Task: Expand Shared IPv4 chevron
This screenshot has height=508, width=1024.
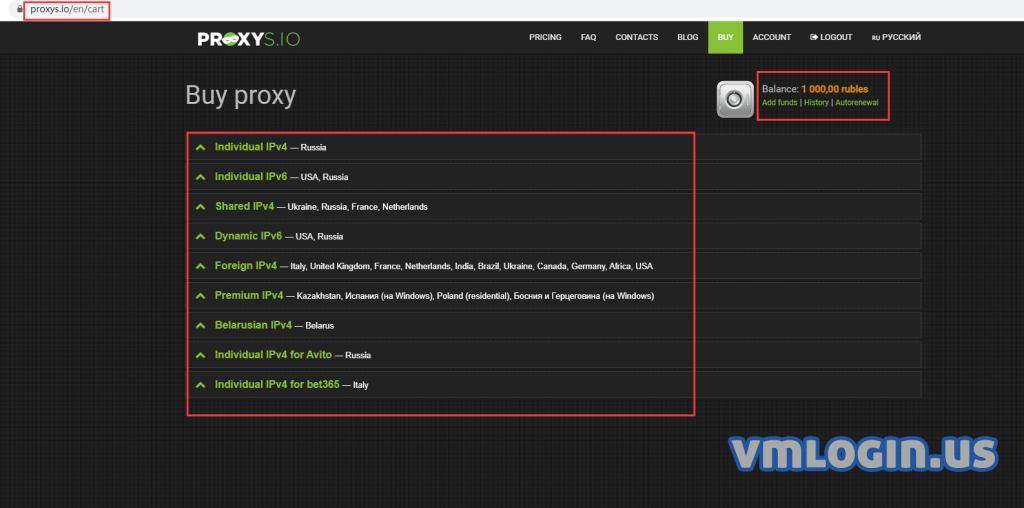Action: point(200,207)
